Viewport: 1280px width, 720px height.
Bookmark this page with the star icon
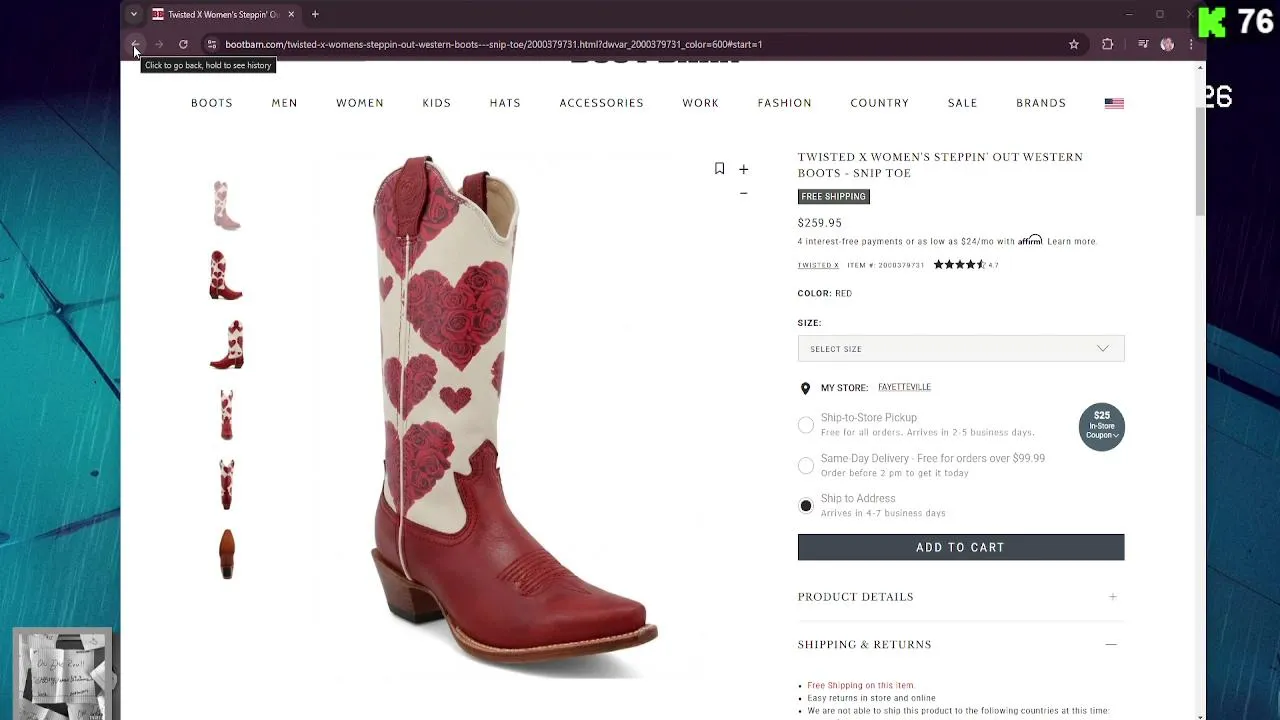click(x=1074, y=44)
